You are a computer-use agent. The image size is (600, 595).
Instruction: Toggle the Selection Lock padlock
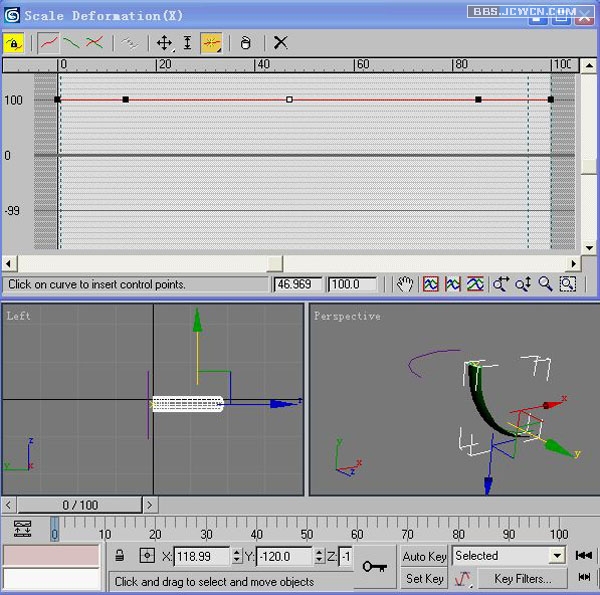pos(120,555)
